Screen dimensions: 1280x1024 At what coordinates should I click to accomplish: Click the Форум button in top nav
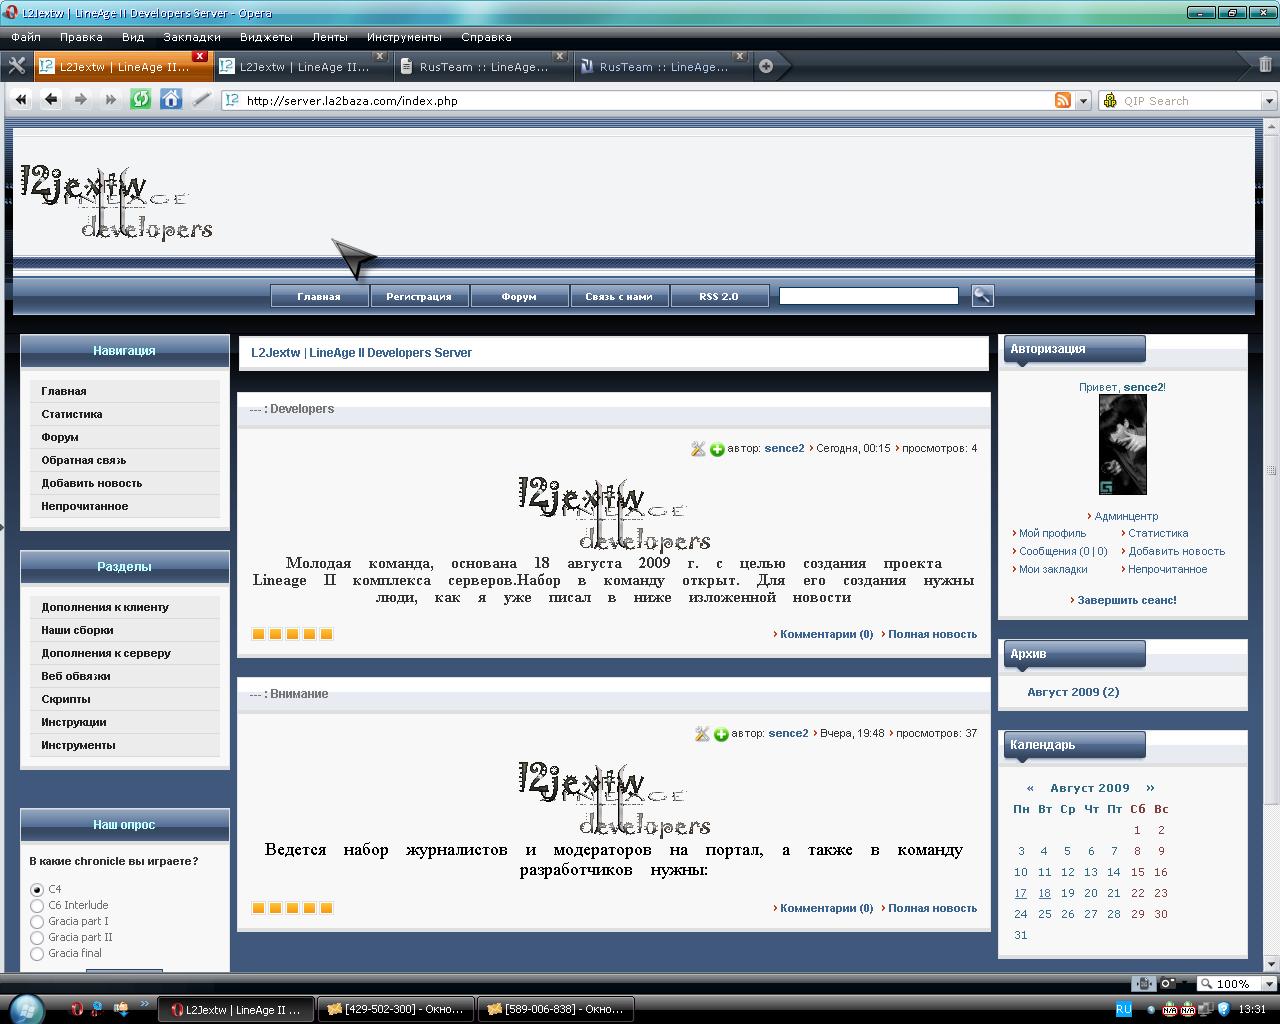(519, 296)
